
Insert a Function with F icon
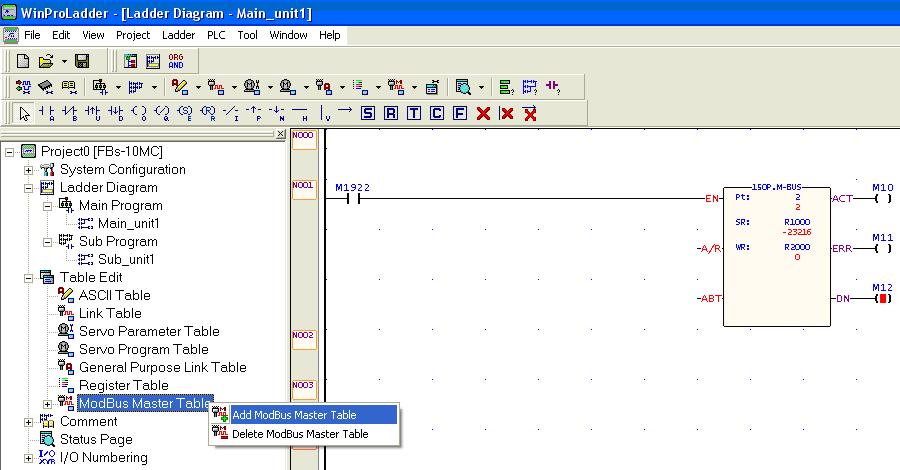point(460,113)
